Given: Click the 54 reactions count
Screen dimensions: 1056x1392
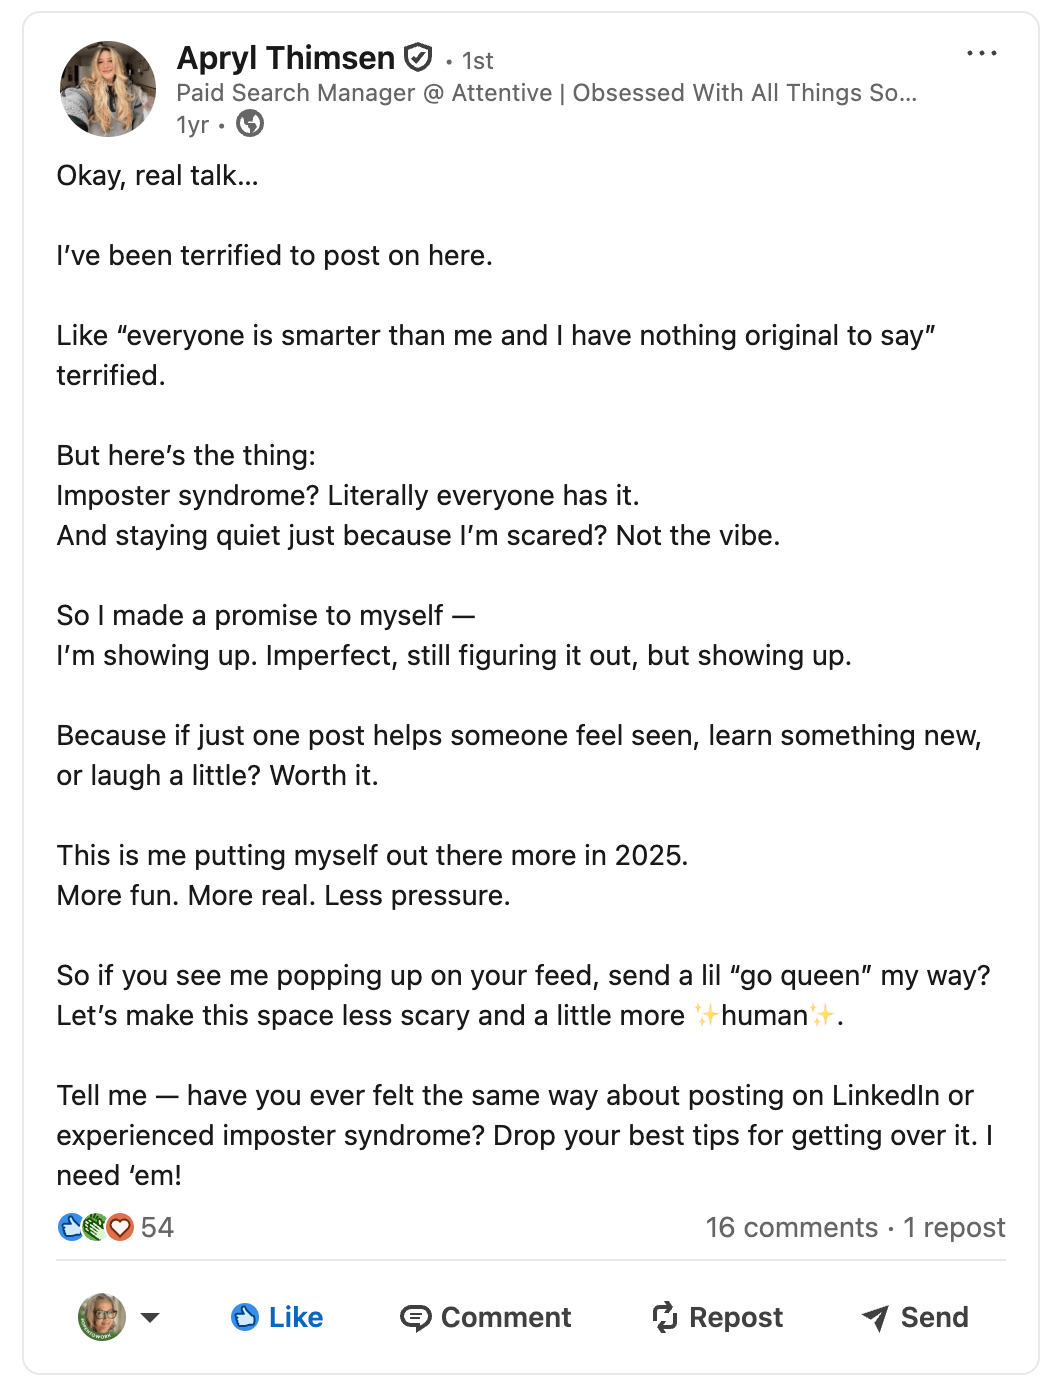Looking at the screenshot, I should point(157,1227).
